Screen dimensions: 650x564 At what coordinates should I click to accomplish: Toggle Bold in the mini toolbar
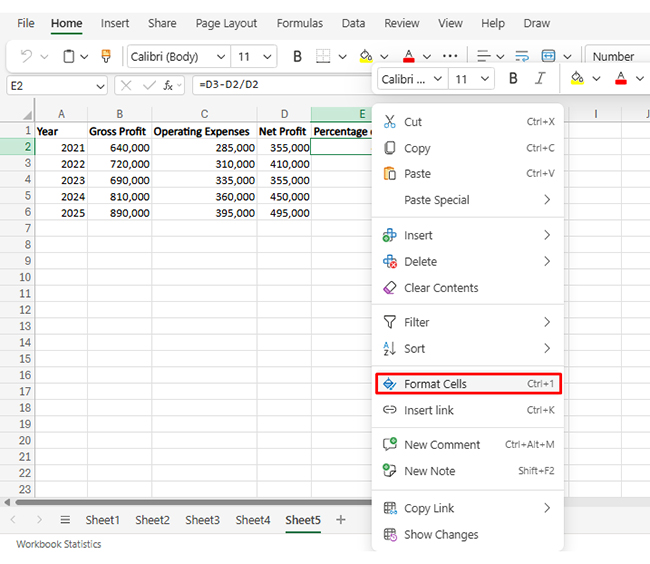click(513, 78)
